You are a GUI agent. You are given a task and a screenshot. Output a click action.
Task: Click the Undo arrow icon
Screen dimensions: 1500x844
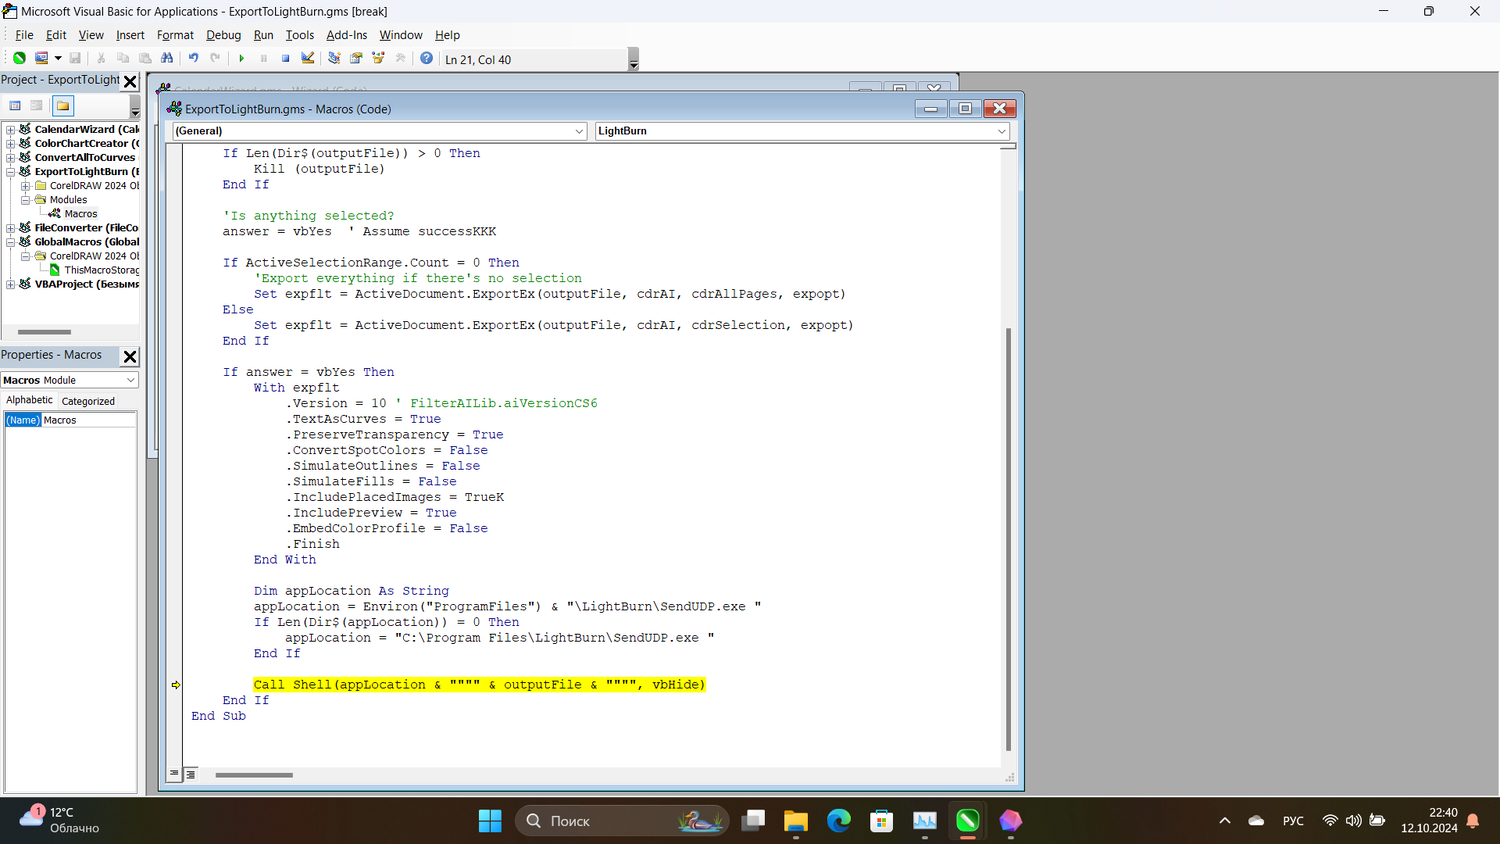(193, 59)
